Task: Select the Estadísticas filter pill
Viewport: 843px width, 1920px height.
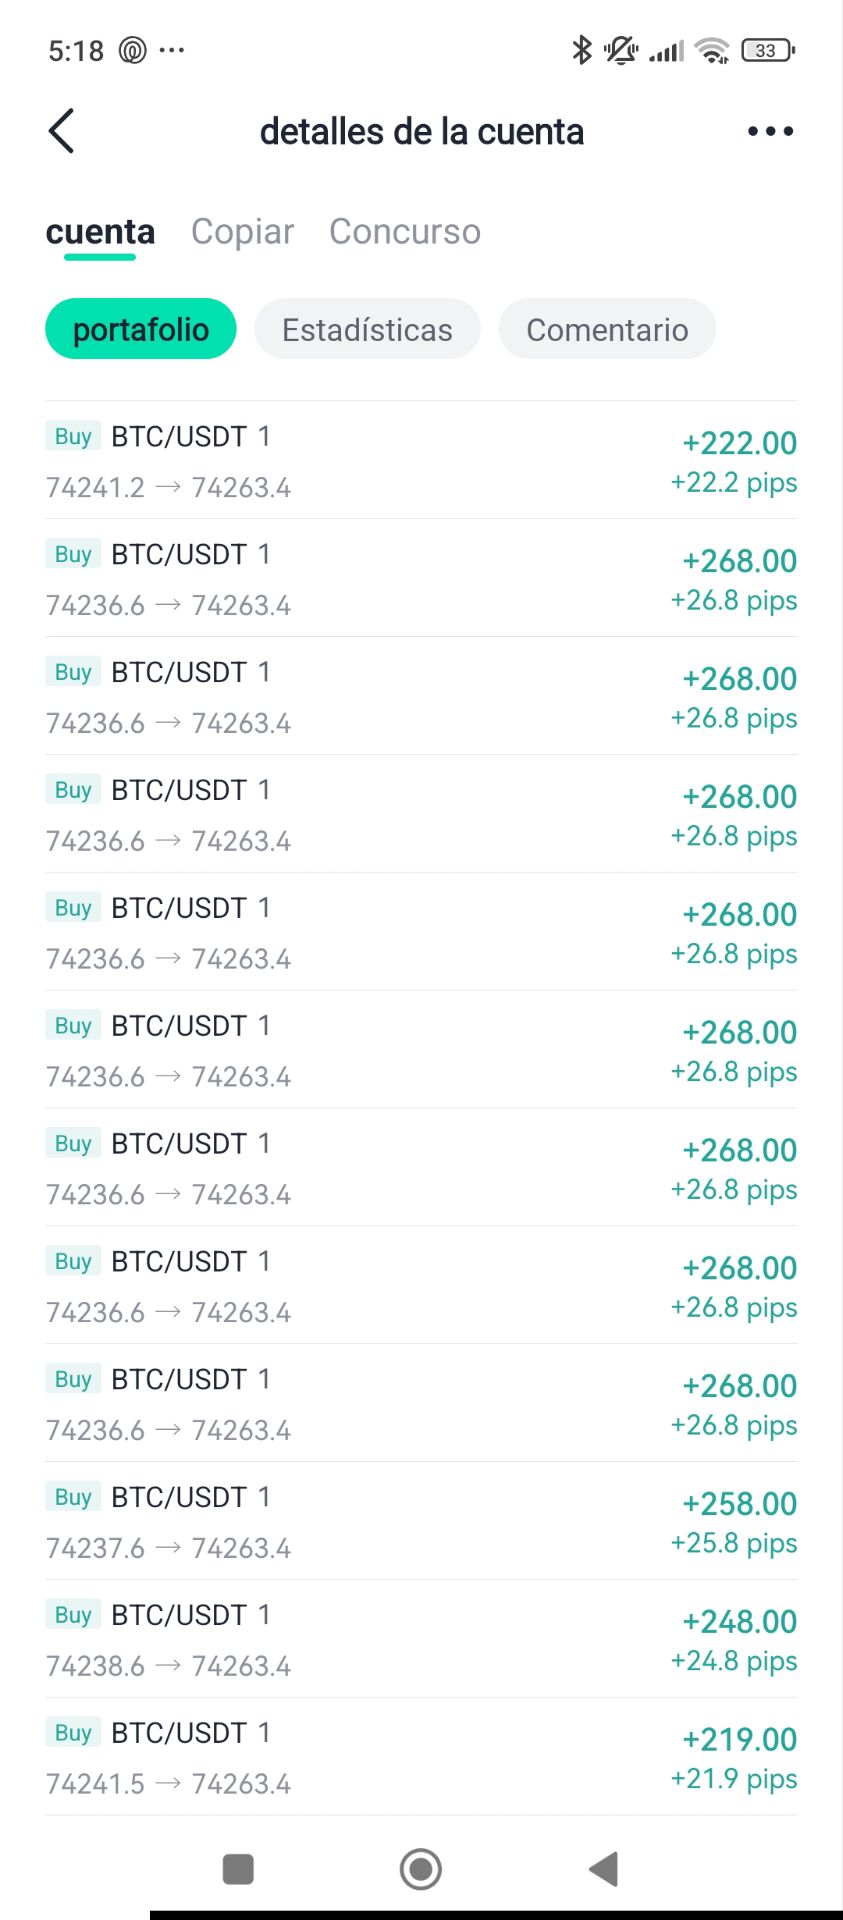Action: tap(367, 329)
